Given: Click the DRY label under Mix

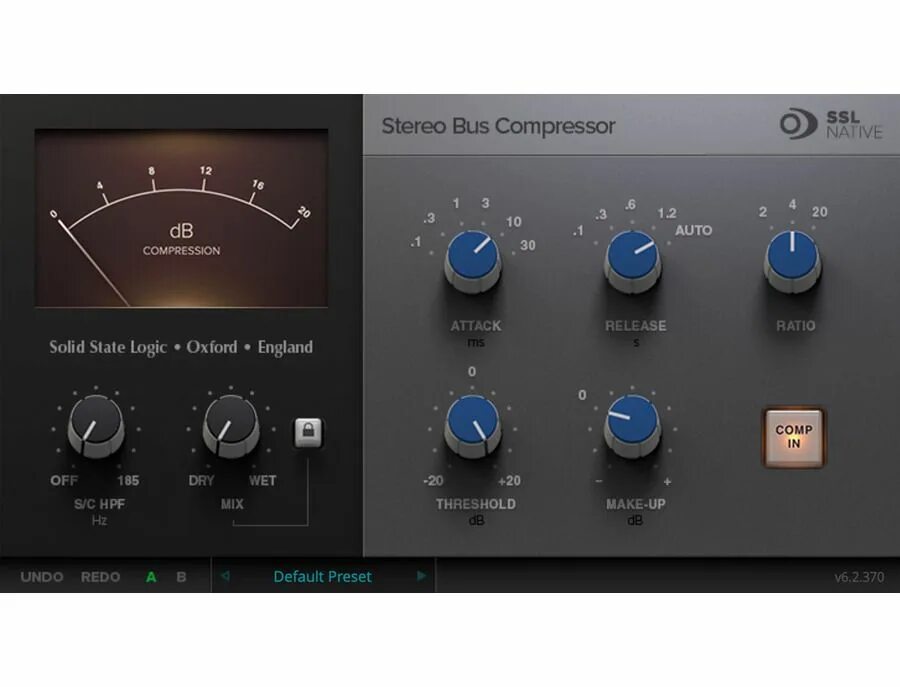Looking at the screenshot, I should (201, 480).
